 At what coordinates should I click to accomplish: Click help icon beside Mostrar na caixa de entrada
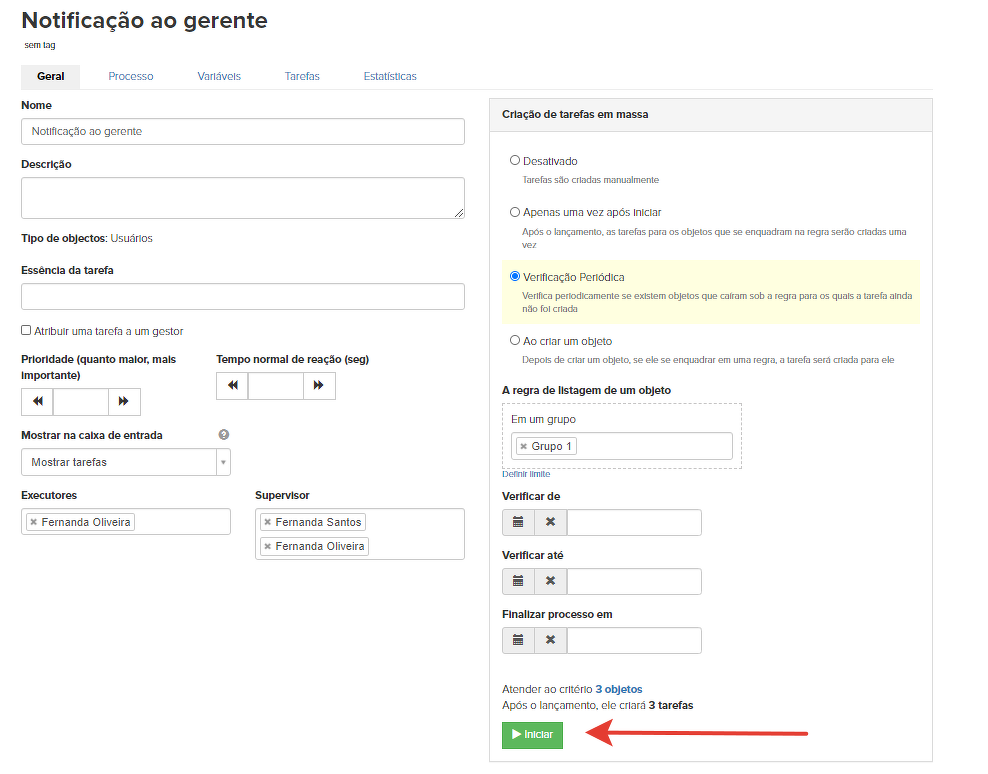pyautogui.click(x=224, y=435)
